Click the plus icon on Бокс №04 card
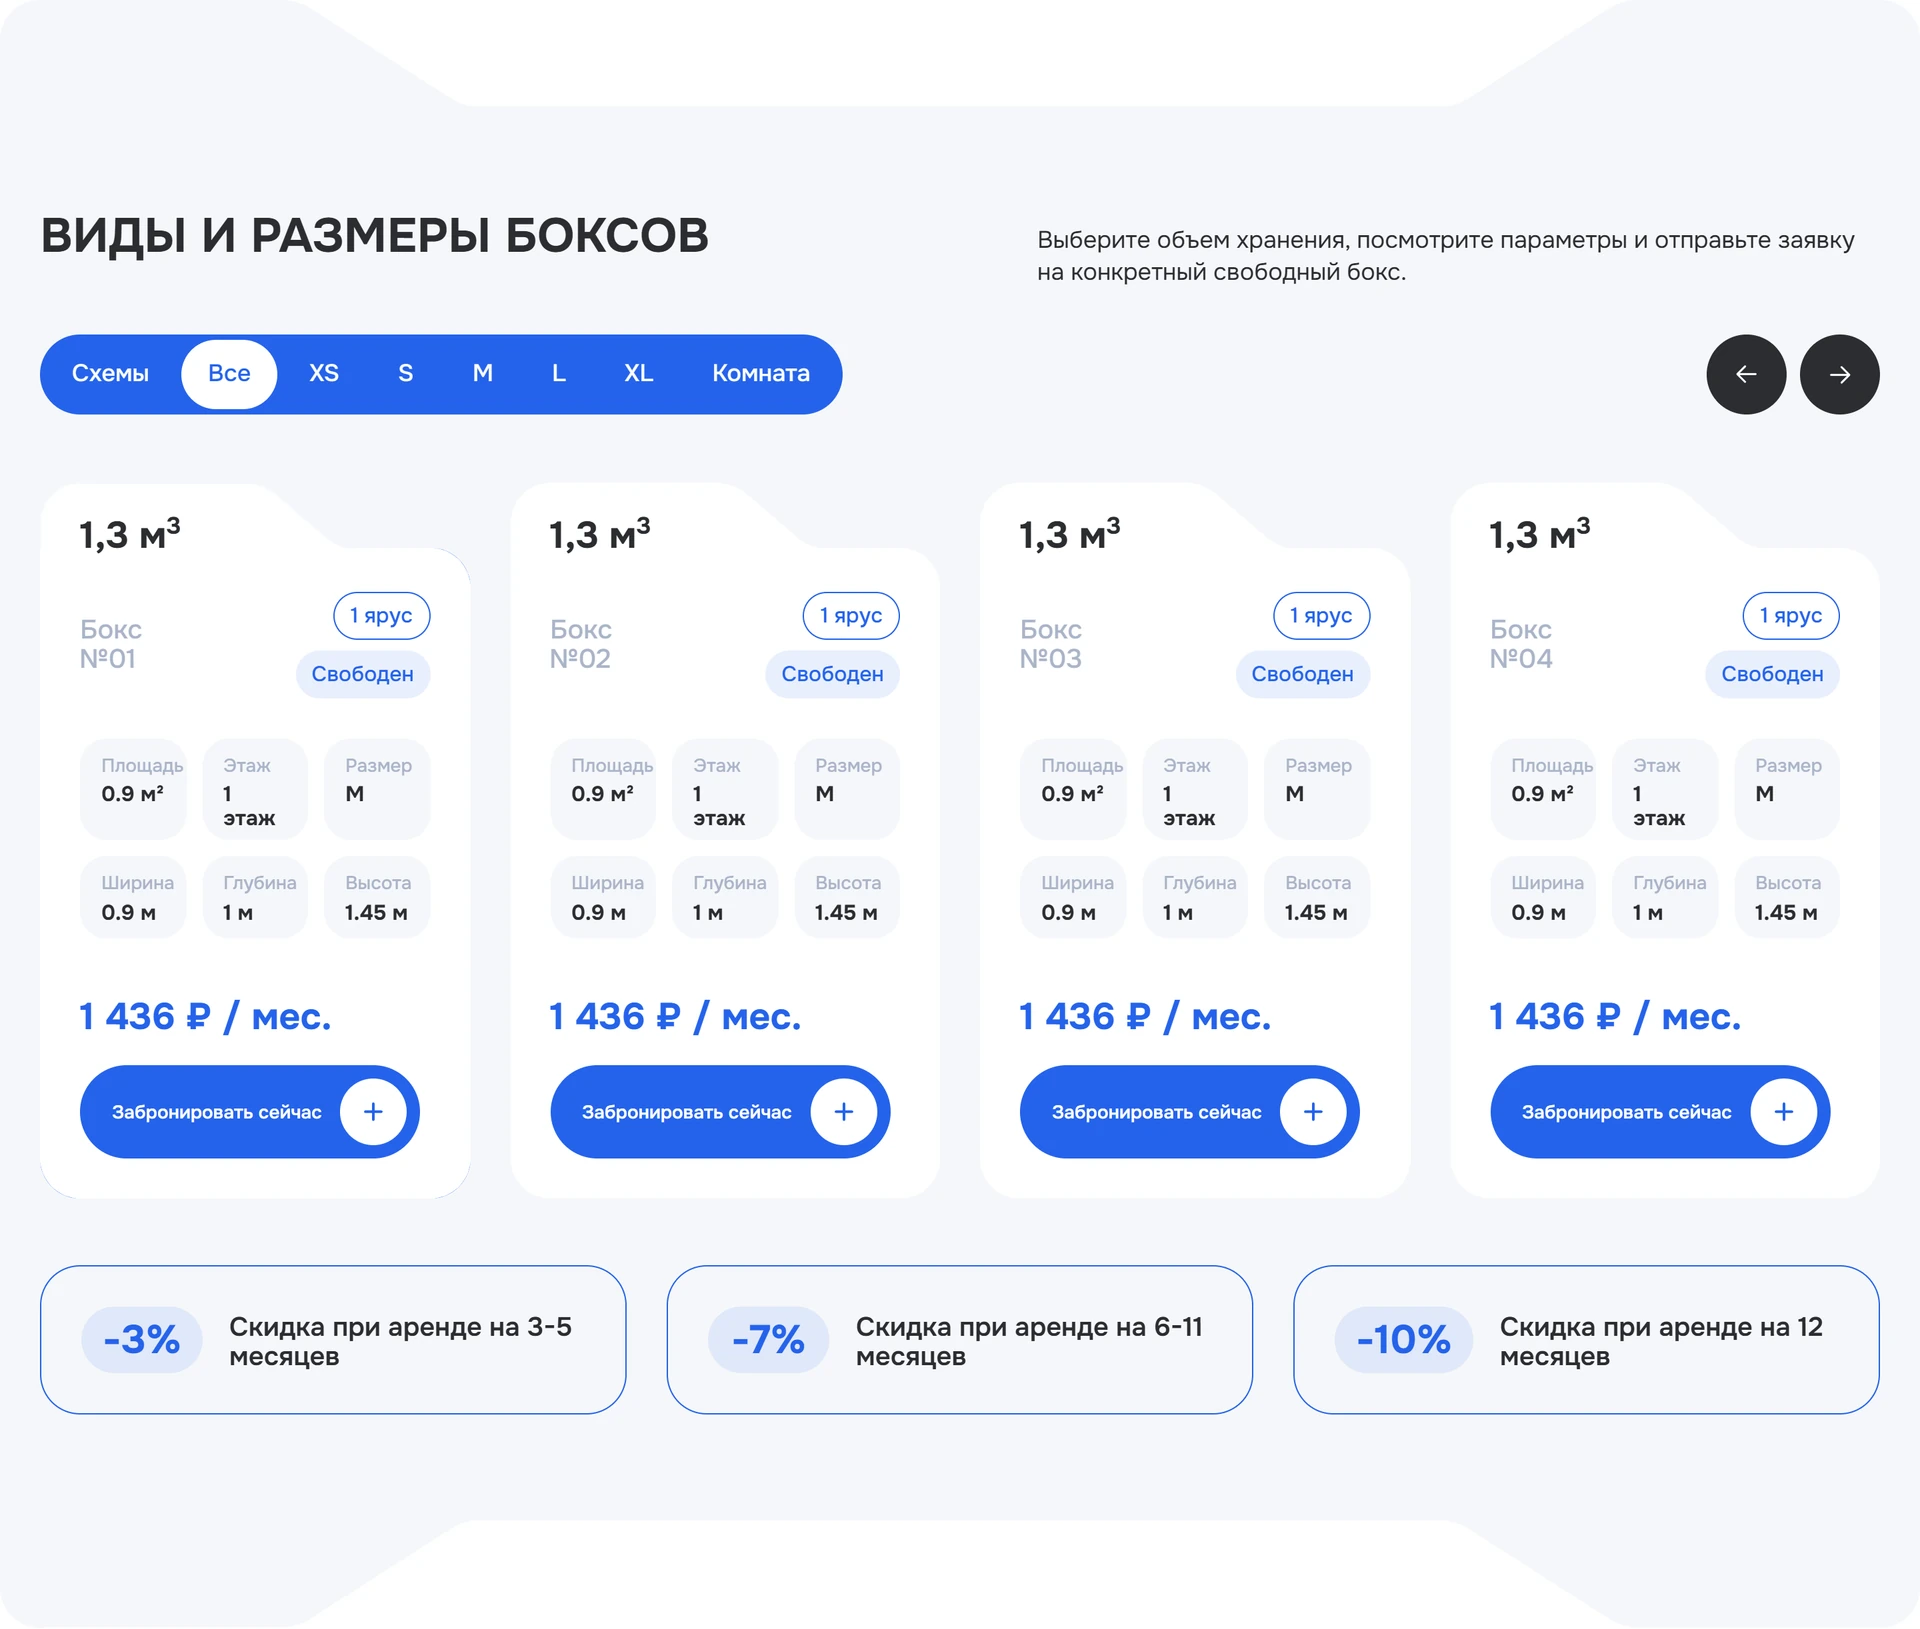The width and height of the screenshot is (1920, 1629). click(x=1784, y=1112)
